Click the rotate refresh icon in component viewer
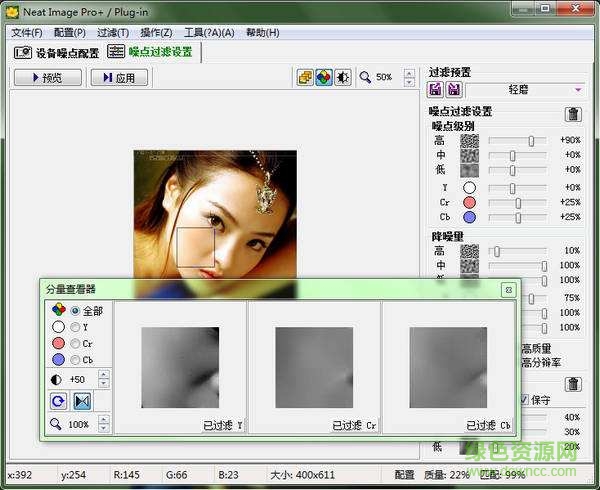The height and width of the screenshot is (490, 600). [58, 401]
